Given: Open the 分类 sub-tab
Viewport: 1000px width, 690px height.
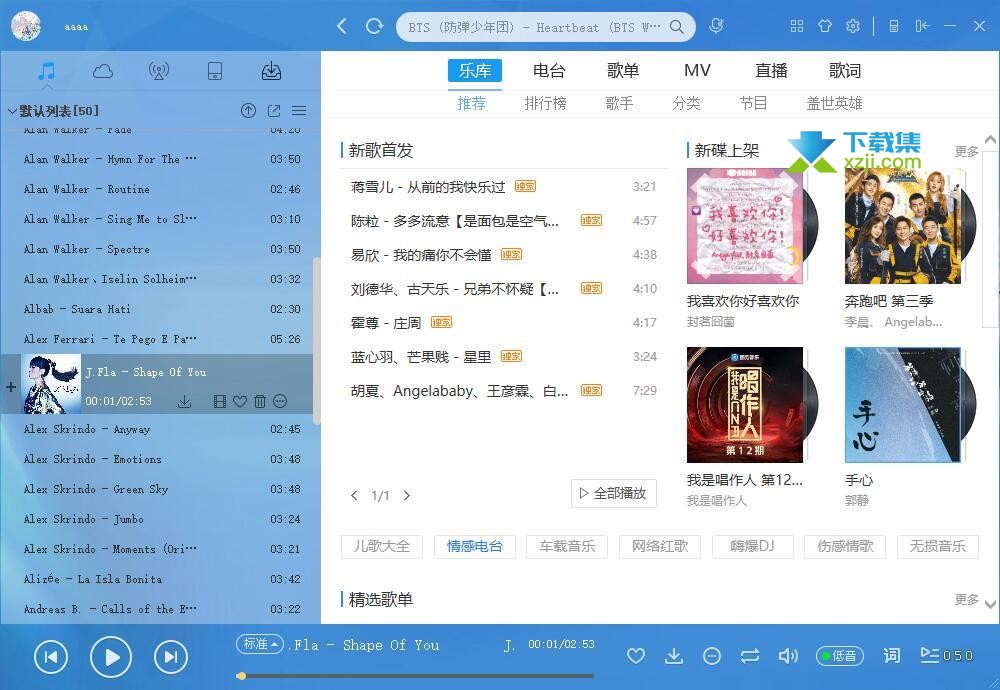Looking at the screenshot, I should [686, 103].
